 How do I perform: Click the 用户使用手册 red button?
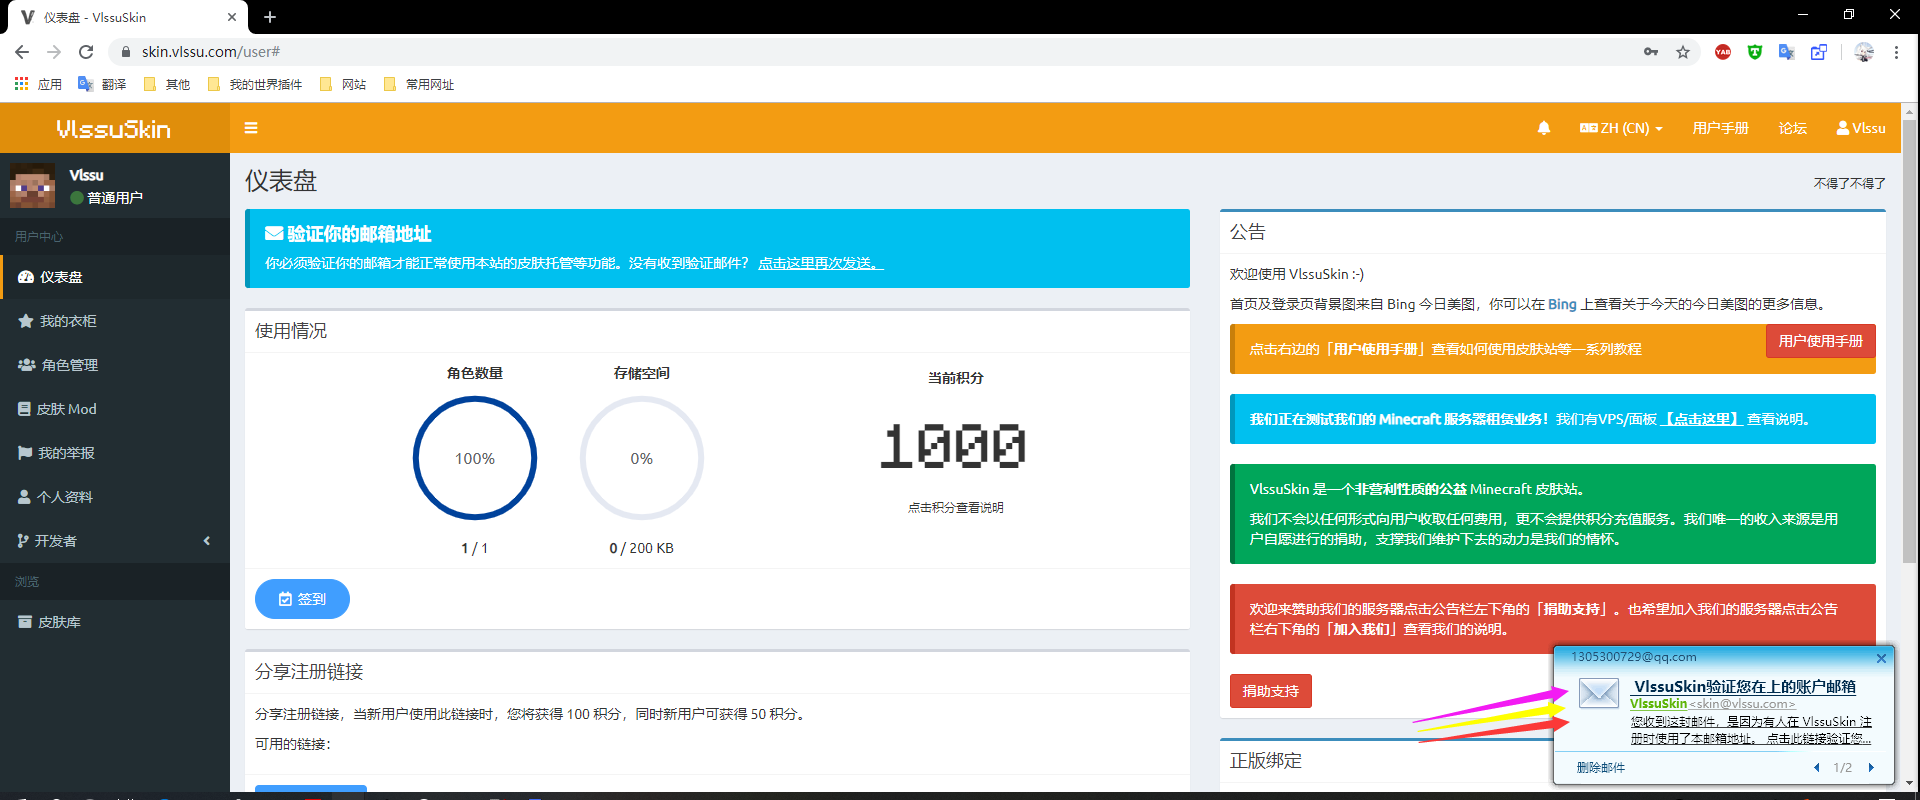coord(1820,341)
